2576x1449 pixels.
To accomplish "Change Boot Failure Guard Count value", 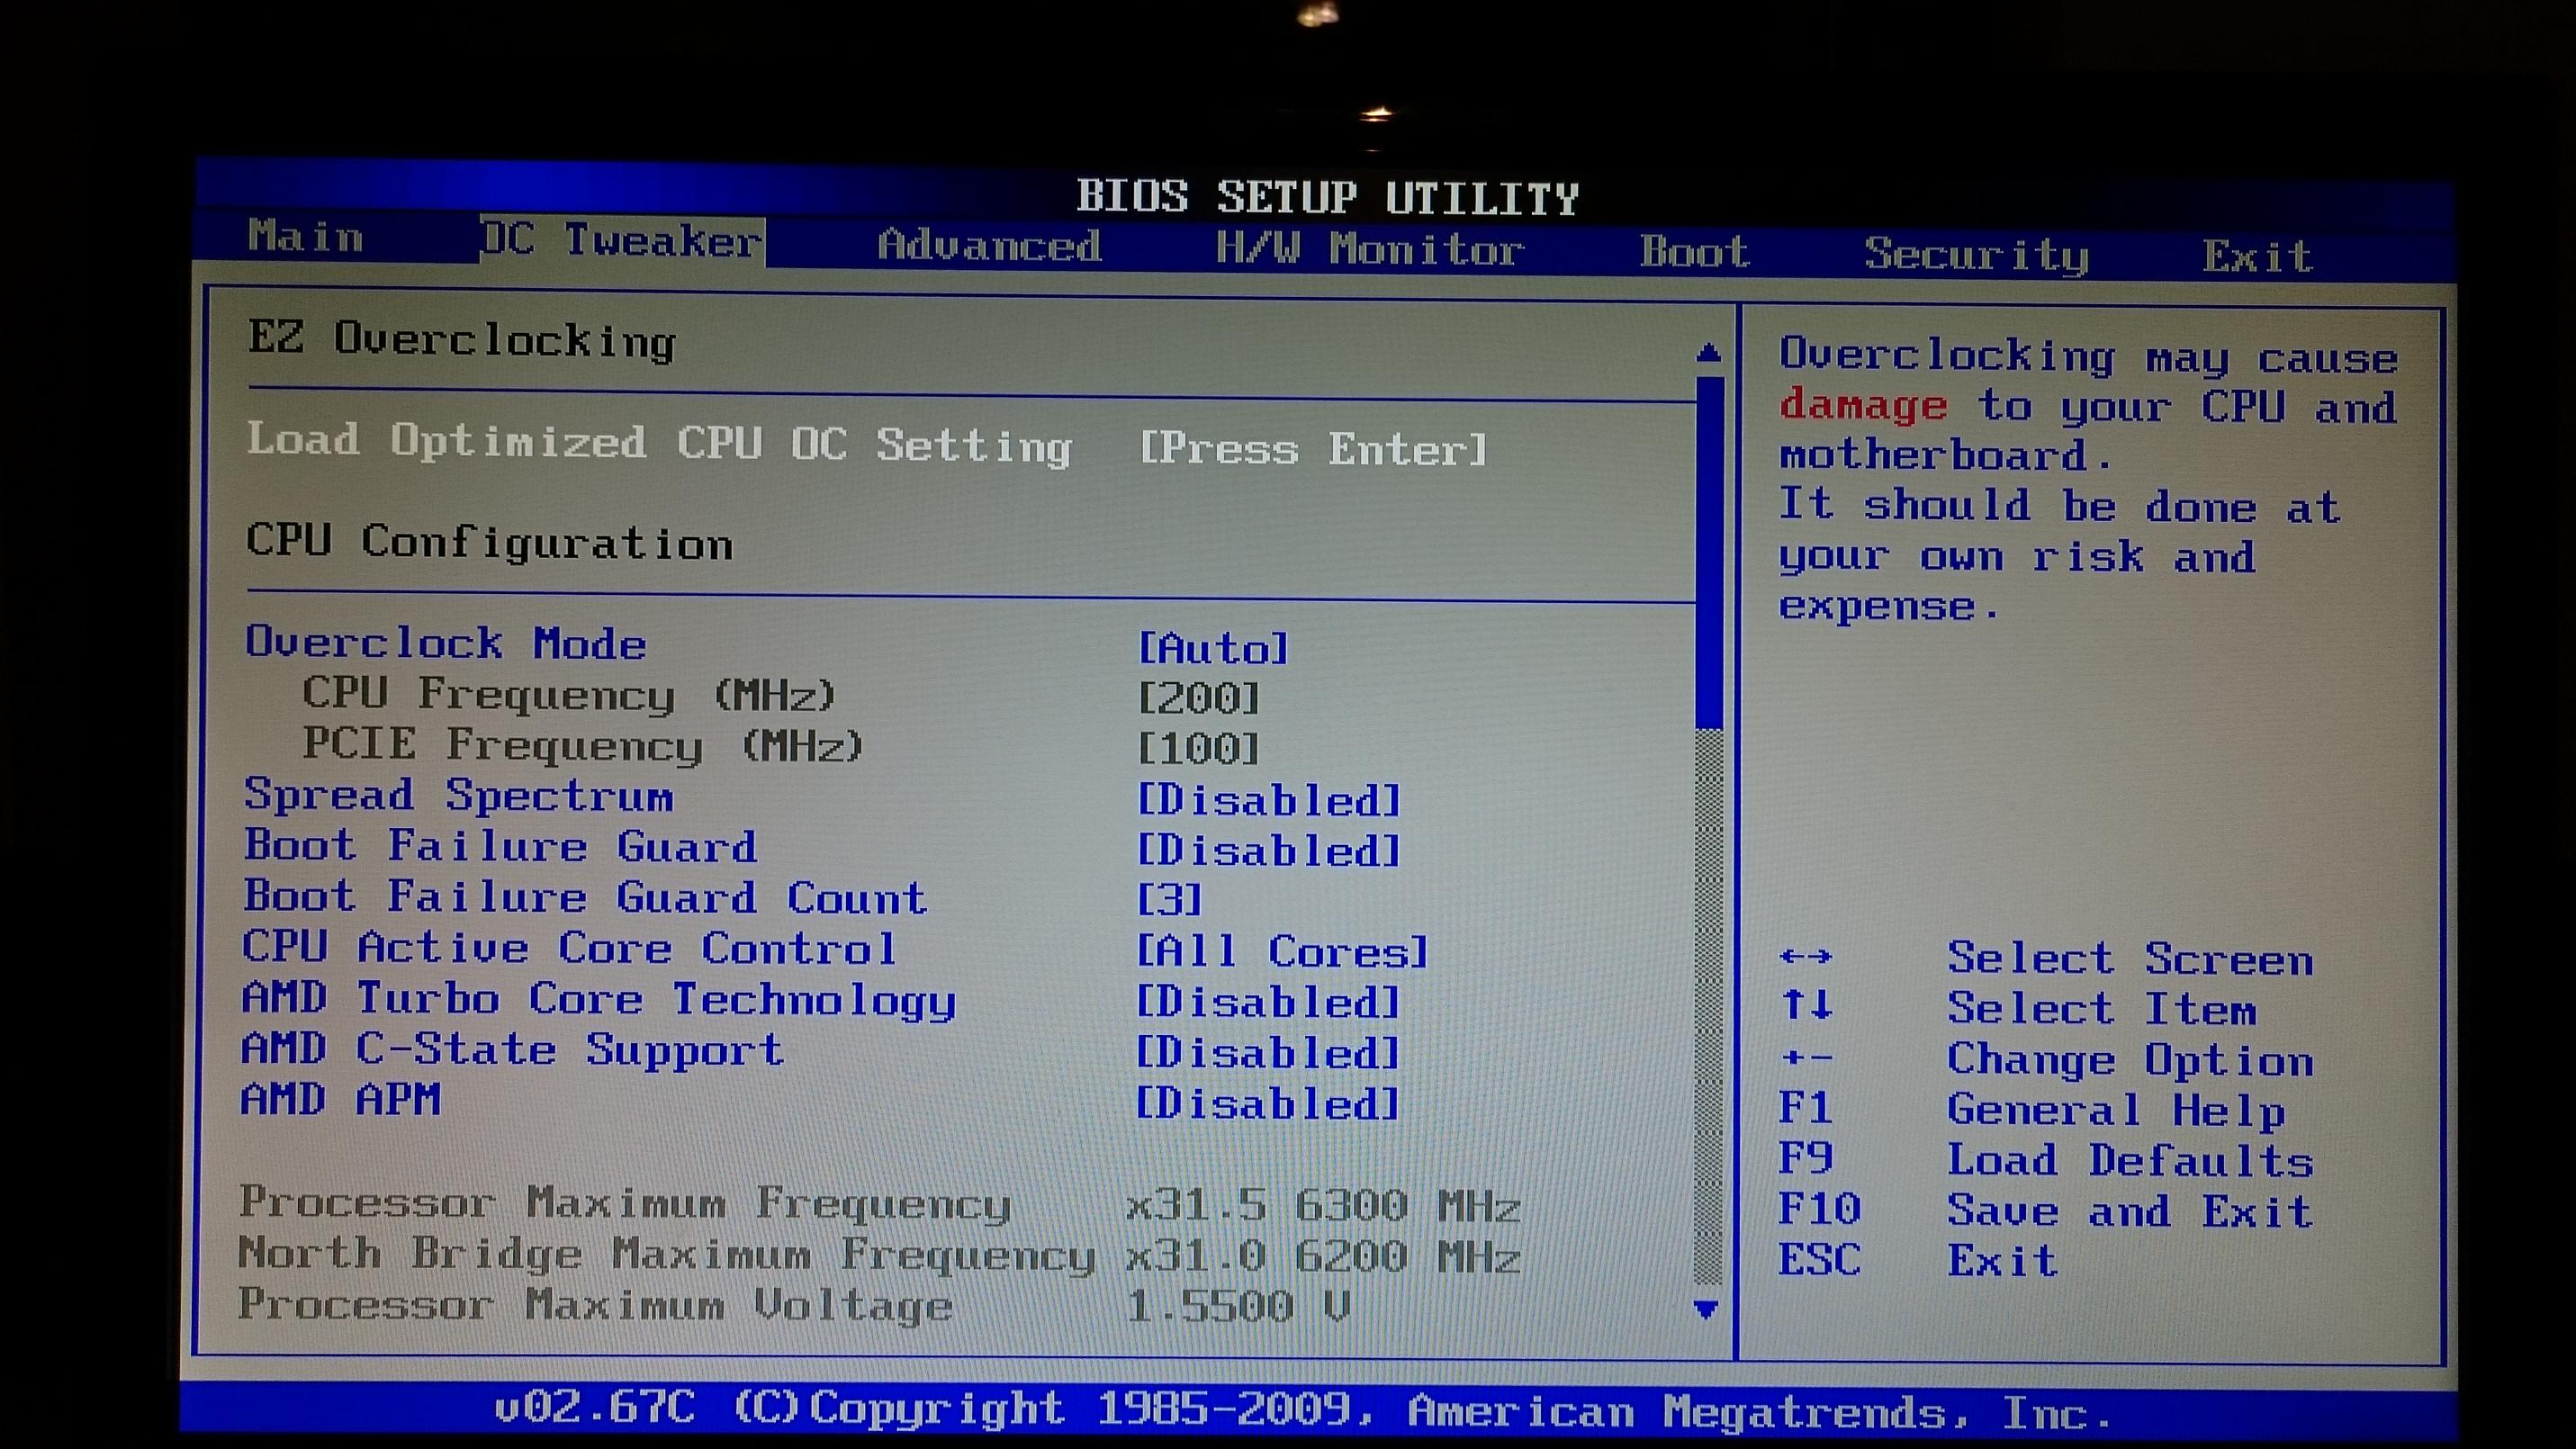I will click(x=1169, y=900).
